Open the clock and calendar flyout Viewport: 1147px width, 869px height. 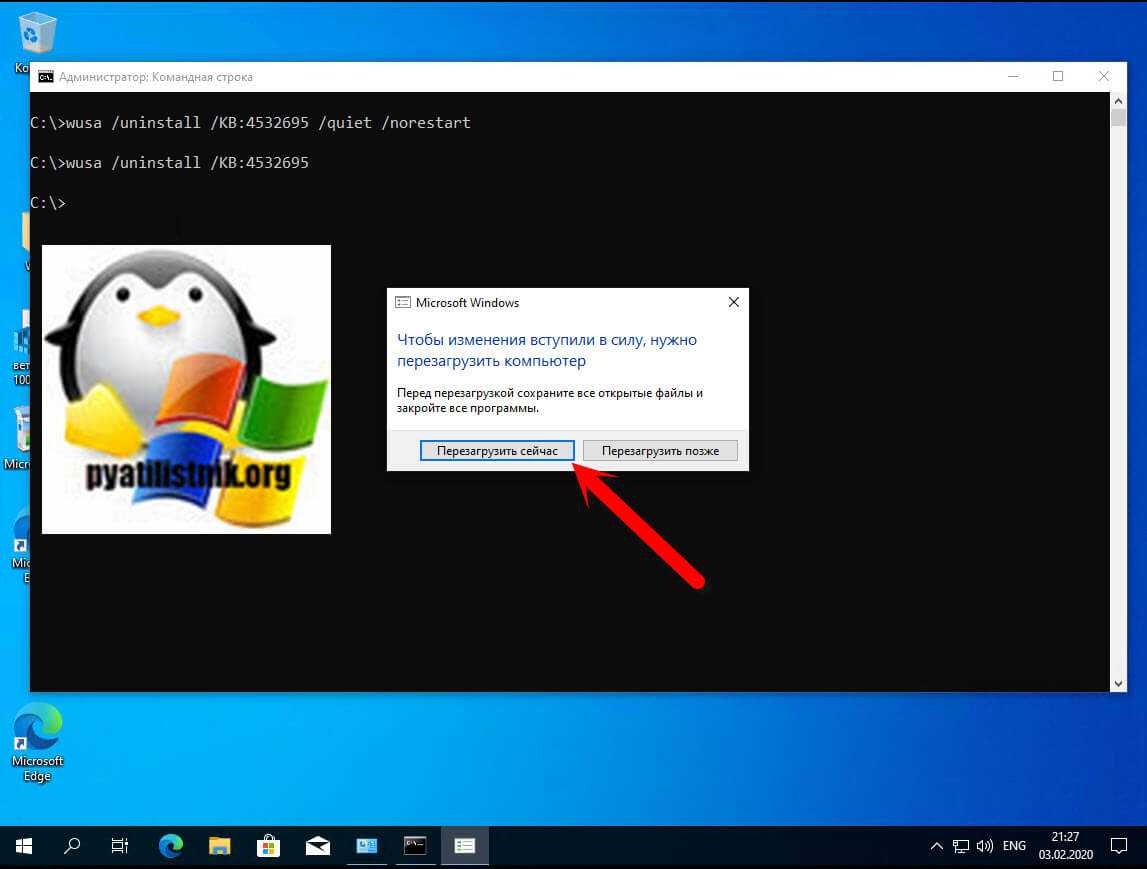1065,846
